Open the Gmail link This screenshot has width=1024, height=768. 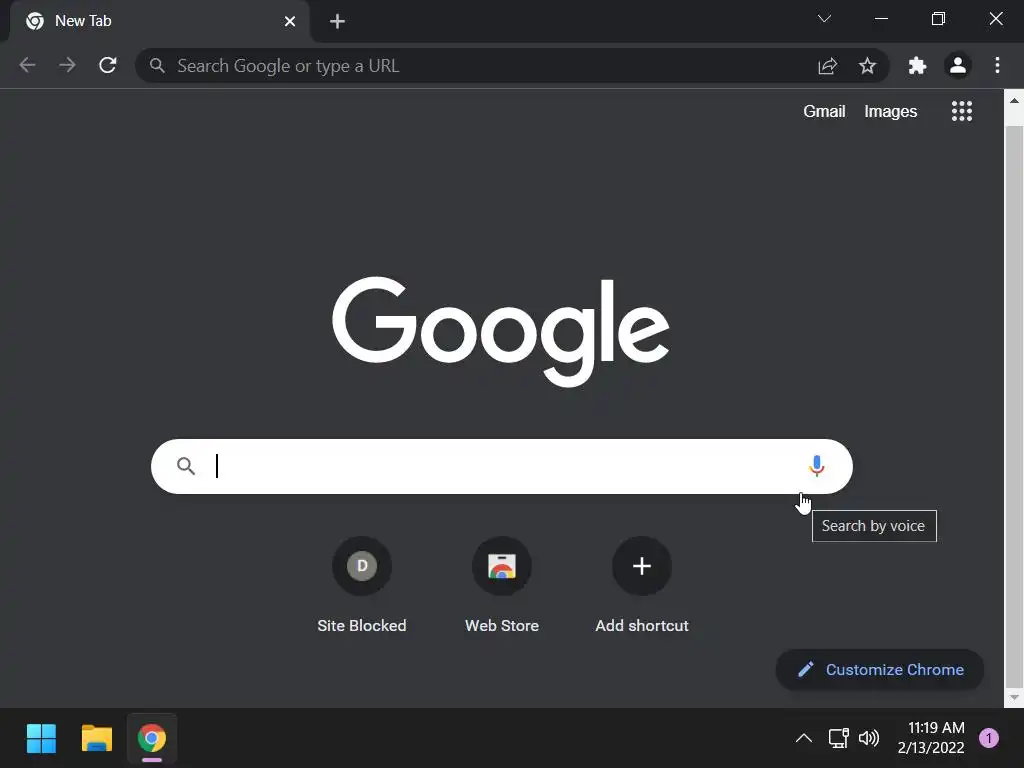click(x=824, y=112)
